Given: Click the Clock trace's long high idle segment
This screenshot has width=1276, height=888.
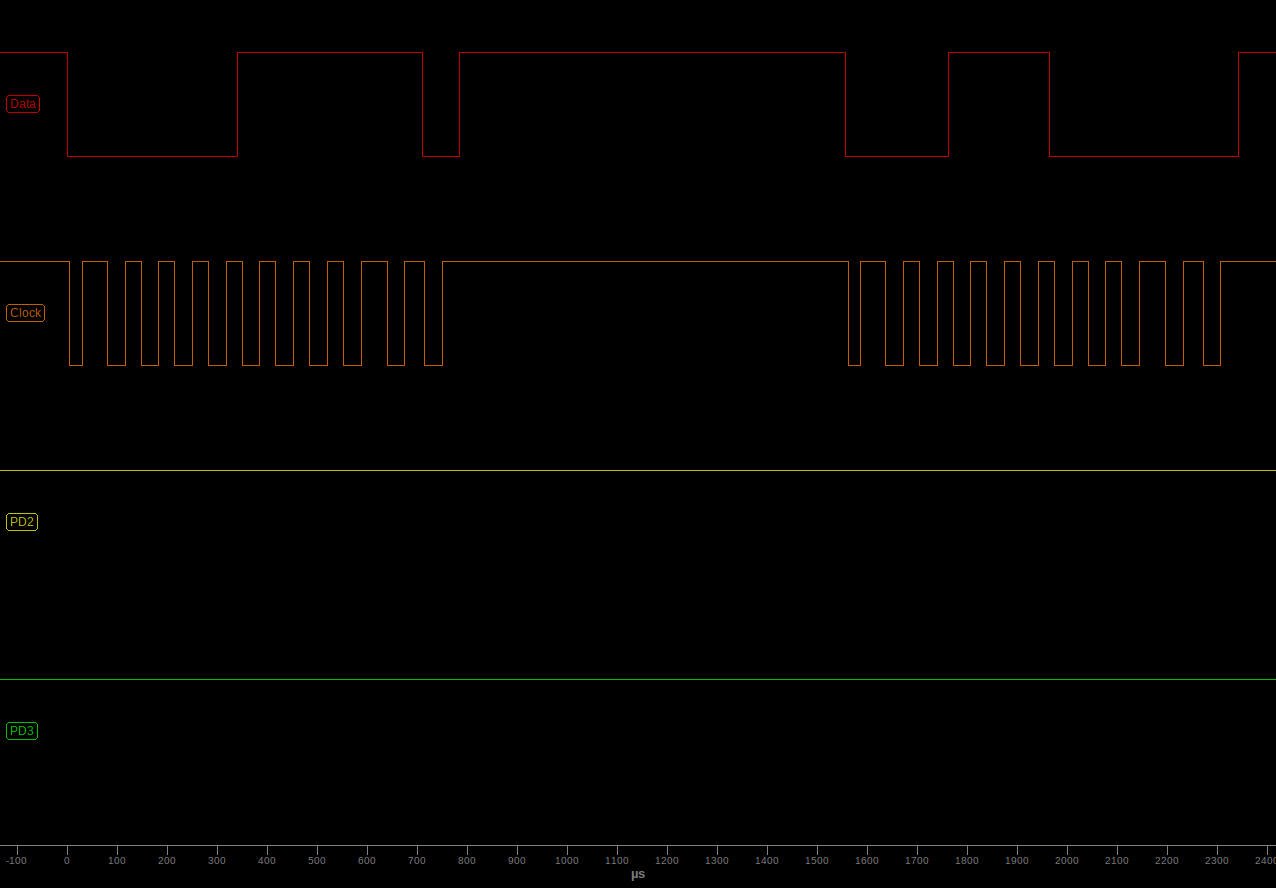Looking at the screenshot, I should tap(645, 262).
